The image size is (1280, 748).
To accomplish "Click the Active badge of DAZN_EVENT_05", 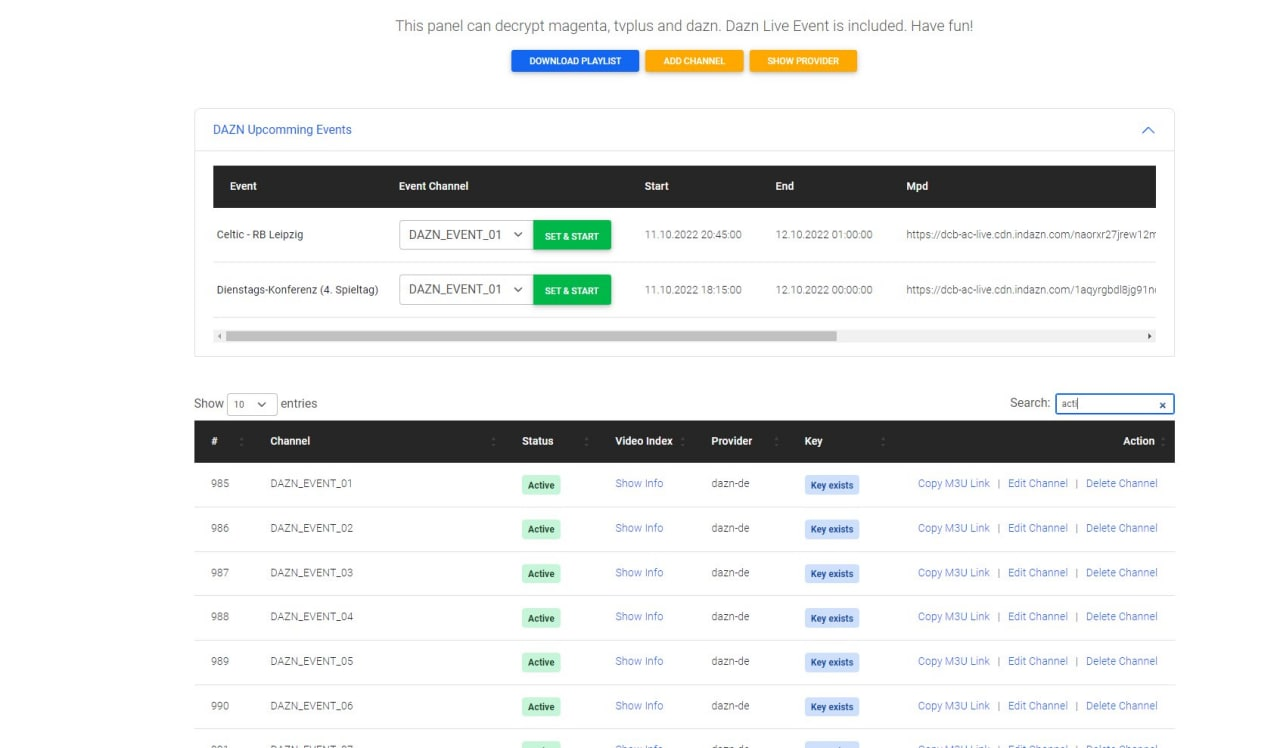I will (541, 662).
